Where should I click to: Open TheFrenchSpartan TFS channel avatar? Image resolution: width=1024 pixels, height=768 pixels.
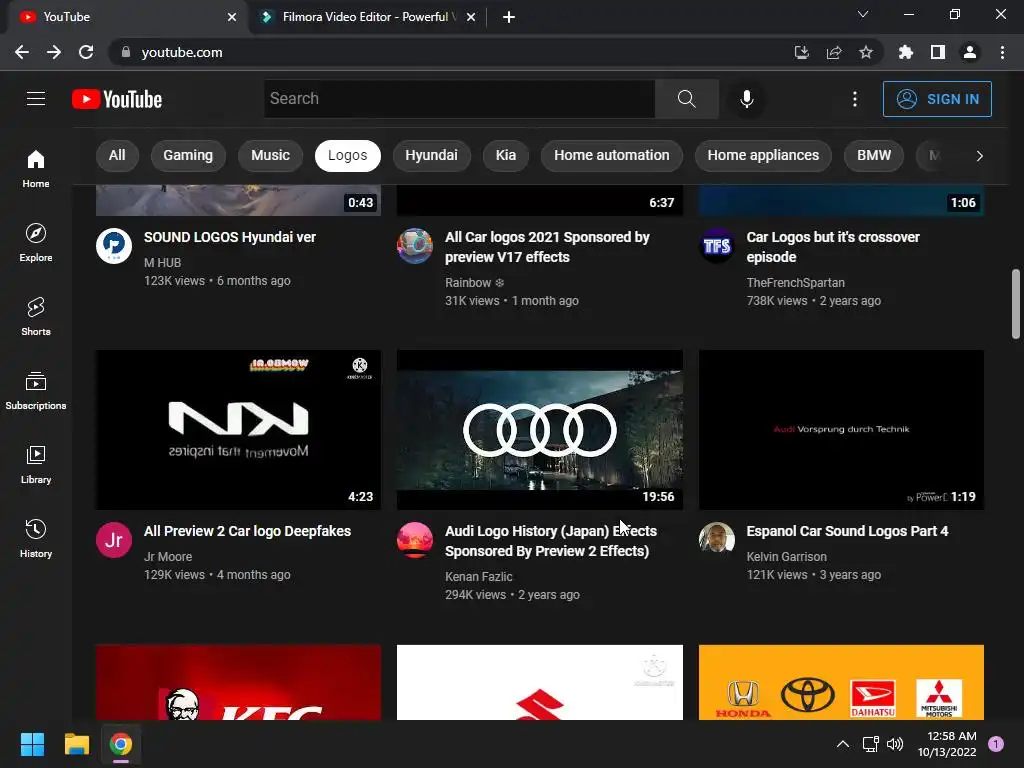(x=716, y=246)
